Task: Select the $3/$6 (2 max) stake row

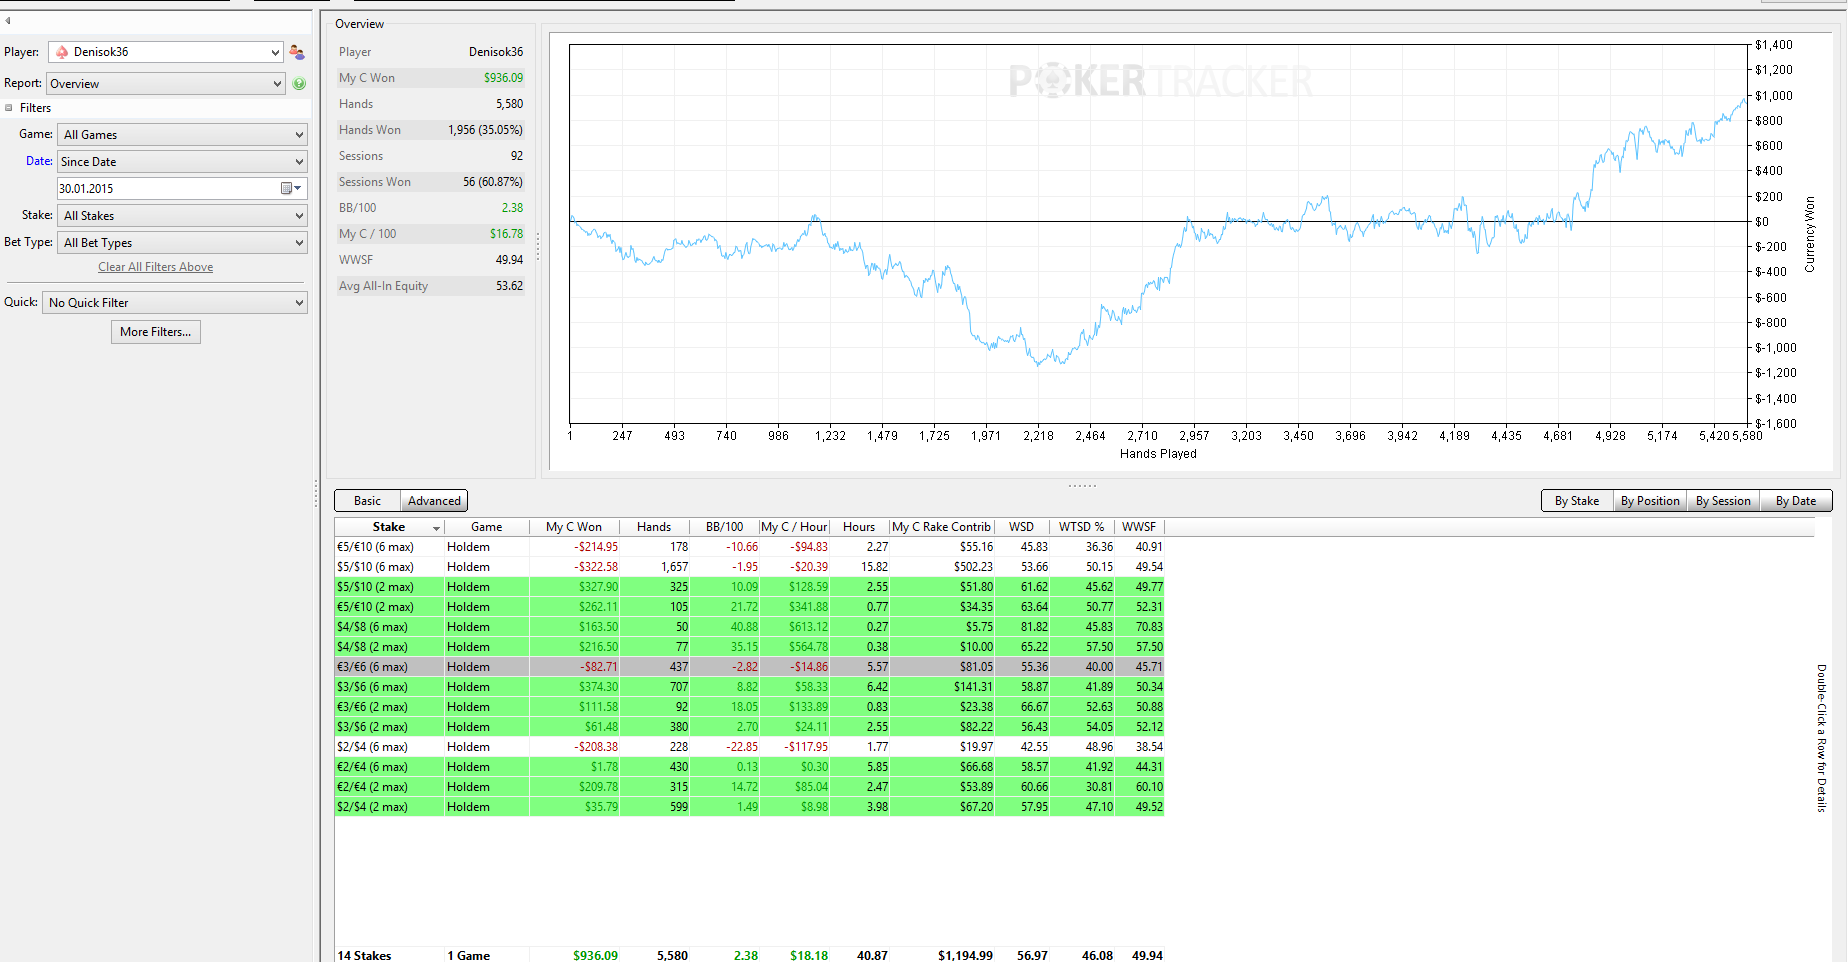Action: (x=750, y=727)
